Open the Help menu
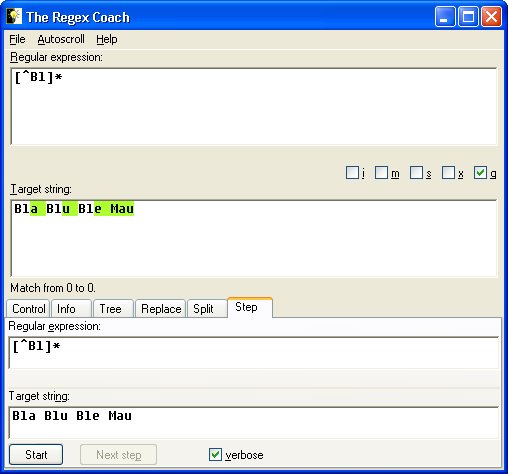Image resolution: width=508 pixels, height=474 pixels. point(107,39)
